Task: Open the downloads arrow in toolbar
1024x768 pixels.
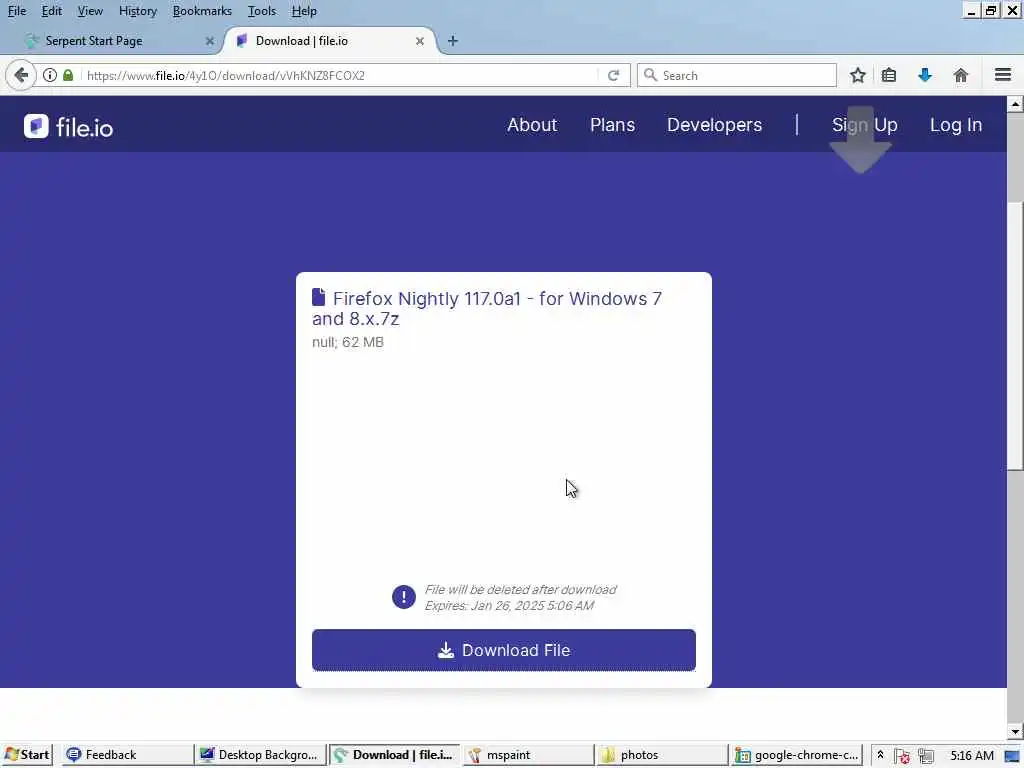Action: [x=925, y=75]
